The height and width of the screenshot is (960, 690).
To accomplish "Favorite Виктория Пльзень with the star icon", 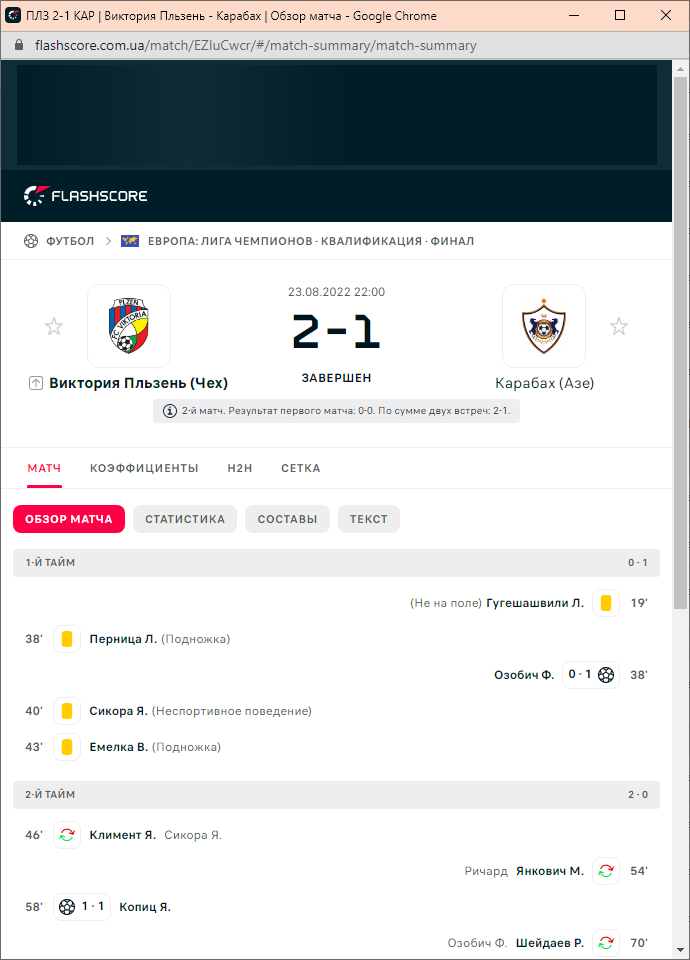I will (54, 326).
